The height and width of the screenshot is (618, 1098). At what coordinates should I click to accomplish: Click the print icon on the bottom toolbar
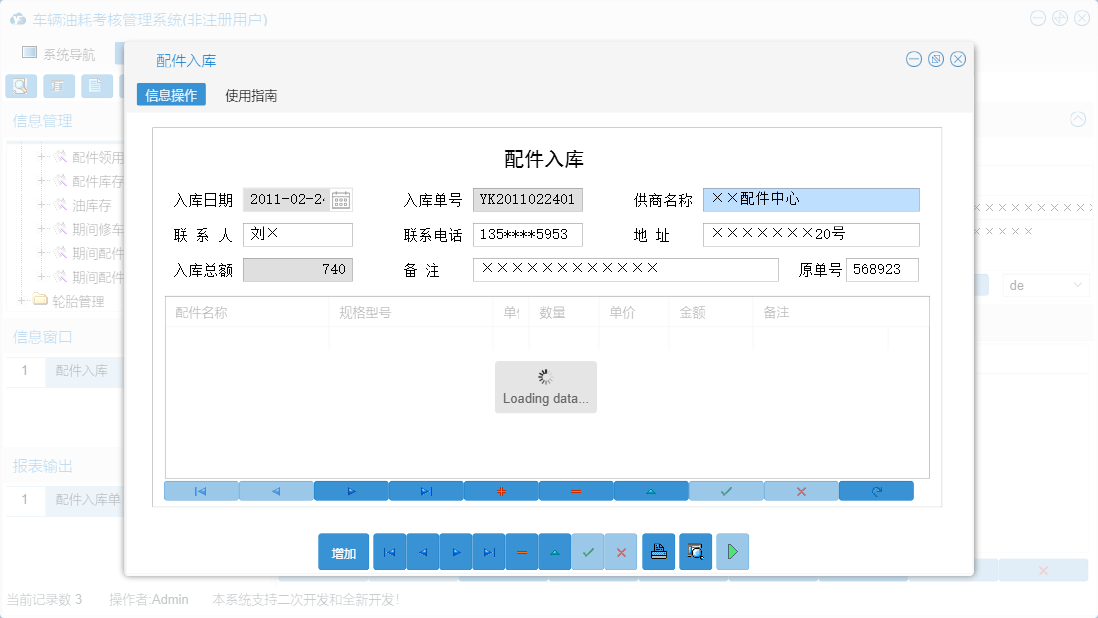658,551
